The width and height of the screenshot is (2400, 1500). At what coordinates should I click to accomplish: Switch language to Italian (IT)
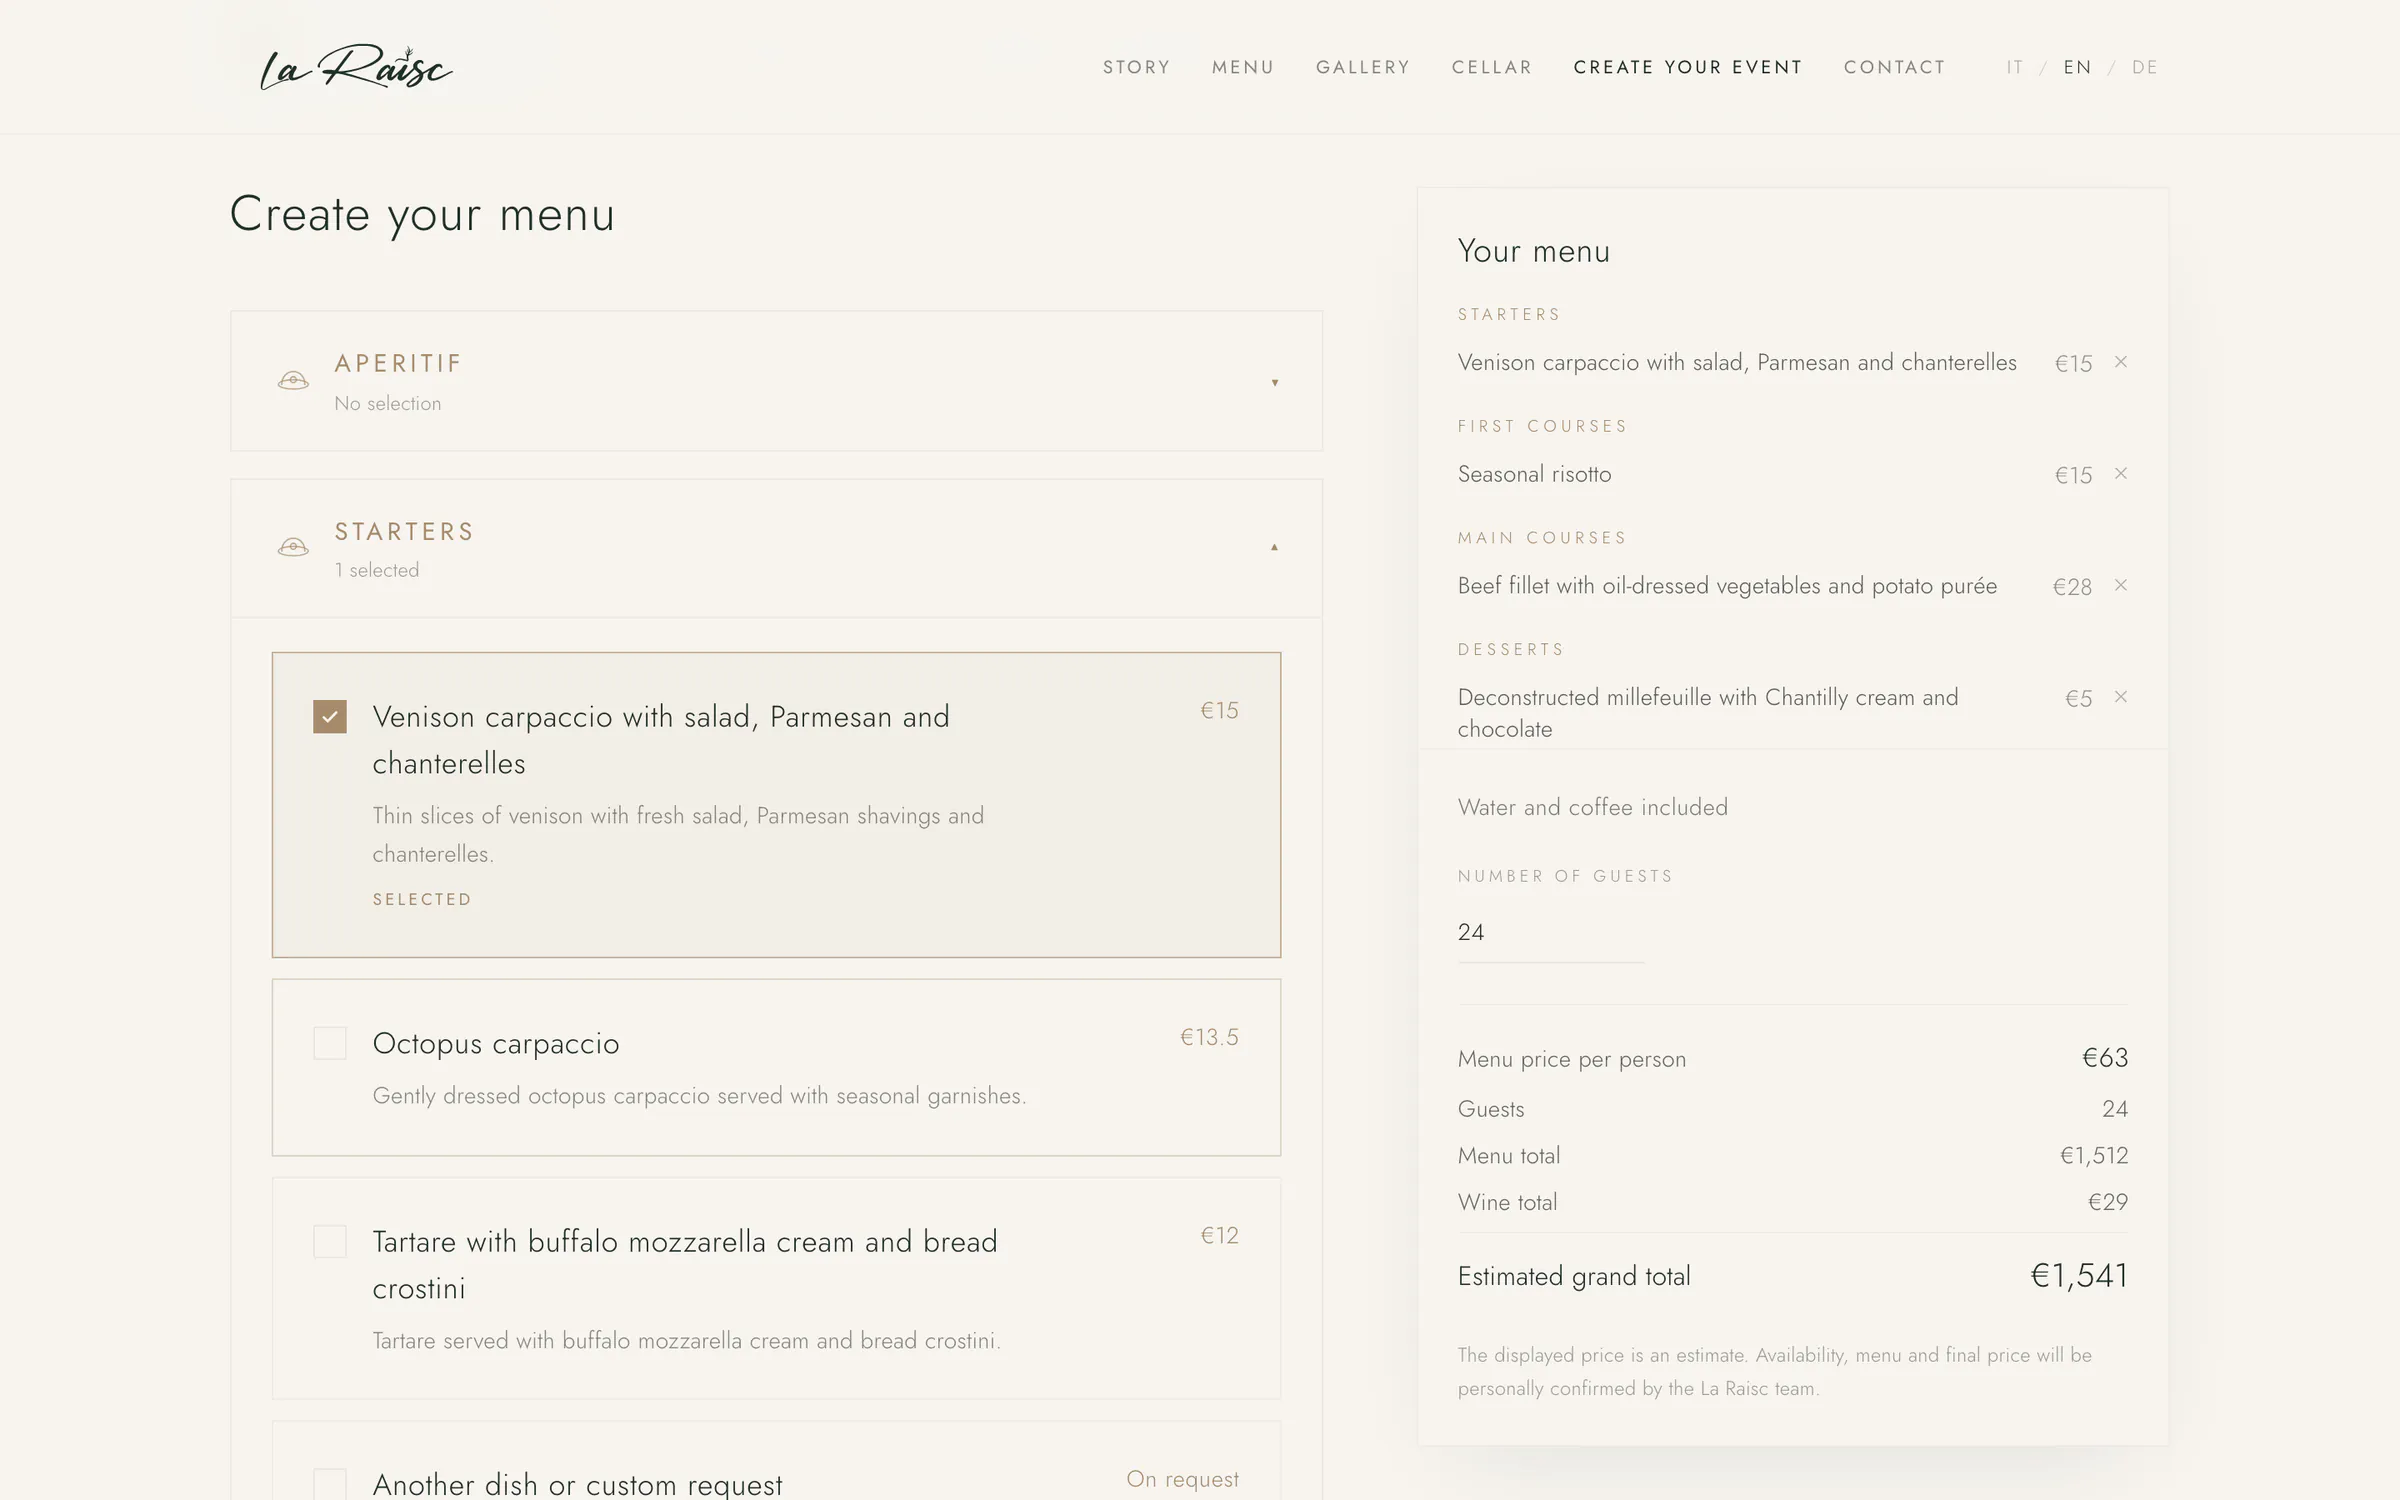pyautogui.click(x=2015, y=67)
